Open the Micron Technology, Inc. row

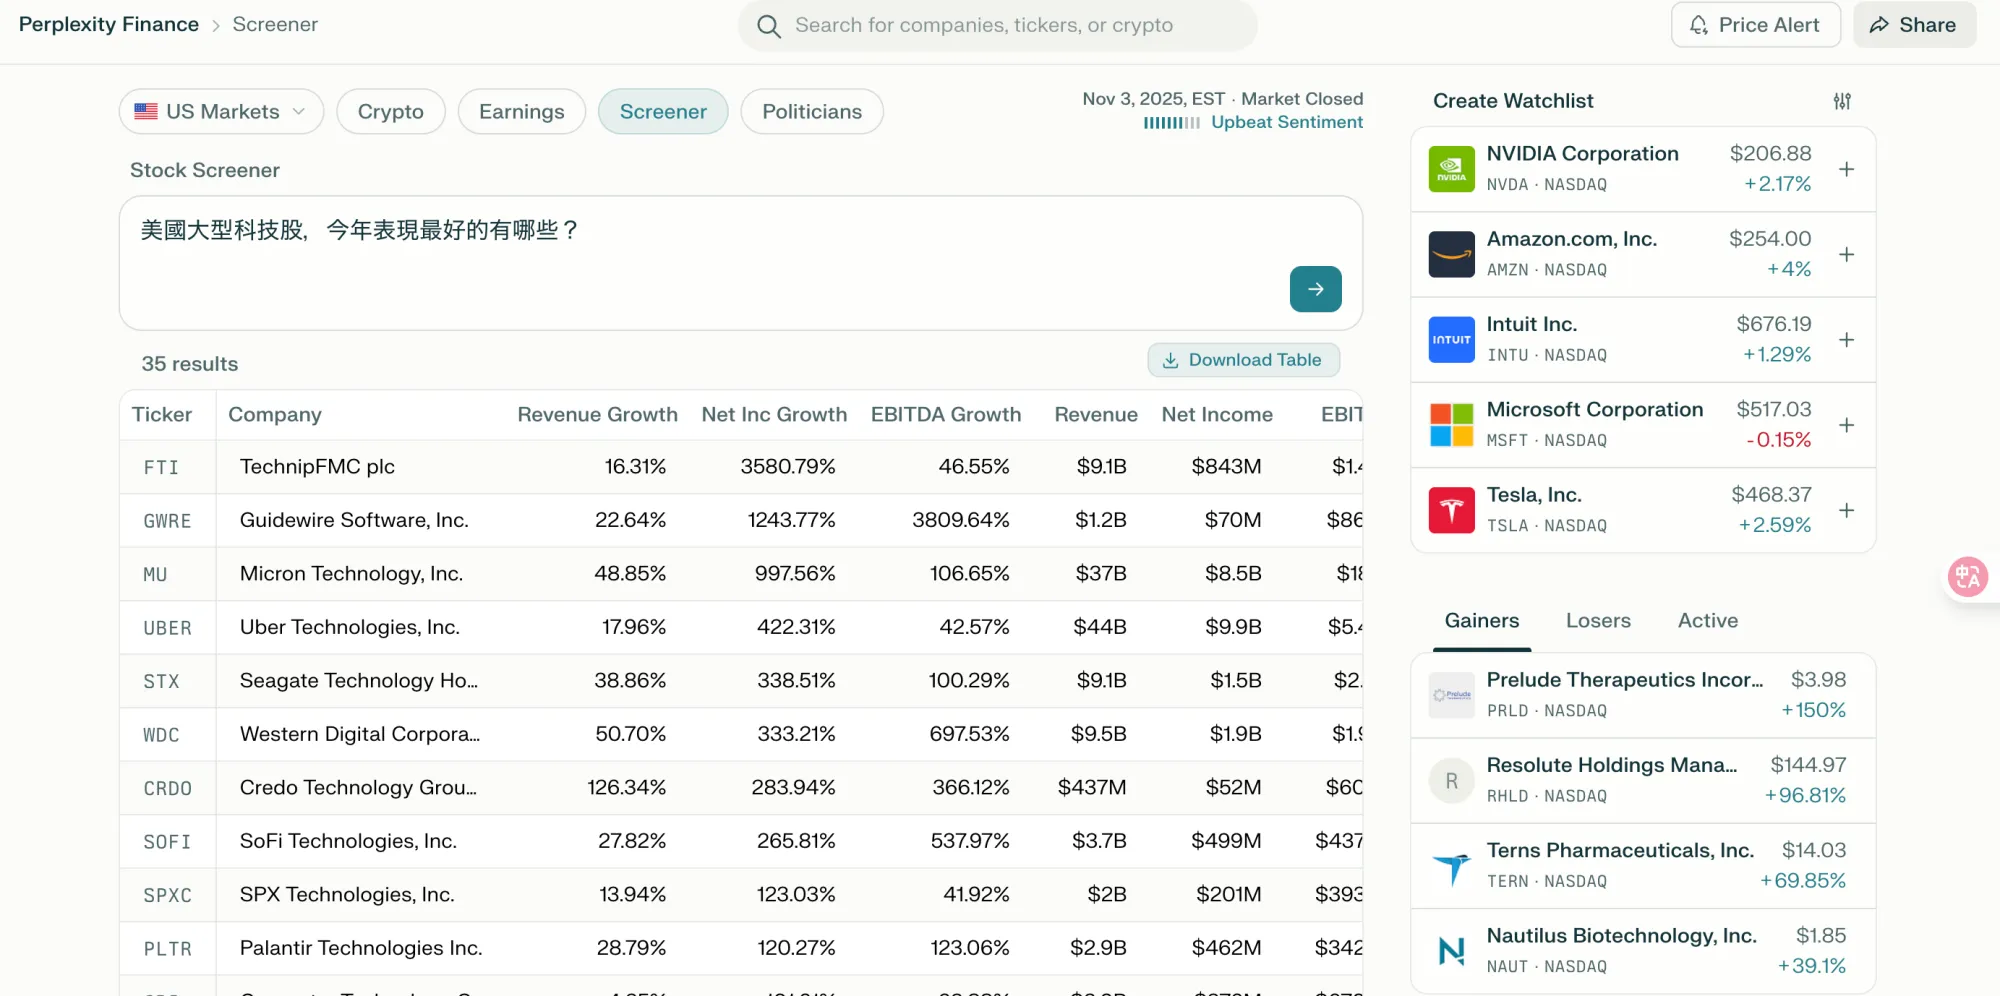click(740, 574)
